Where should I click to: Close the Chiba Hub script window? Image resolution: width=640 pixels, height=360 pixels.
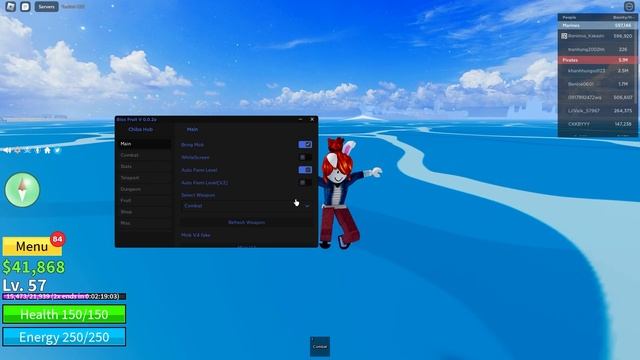312,119
